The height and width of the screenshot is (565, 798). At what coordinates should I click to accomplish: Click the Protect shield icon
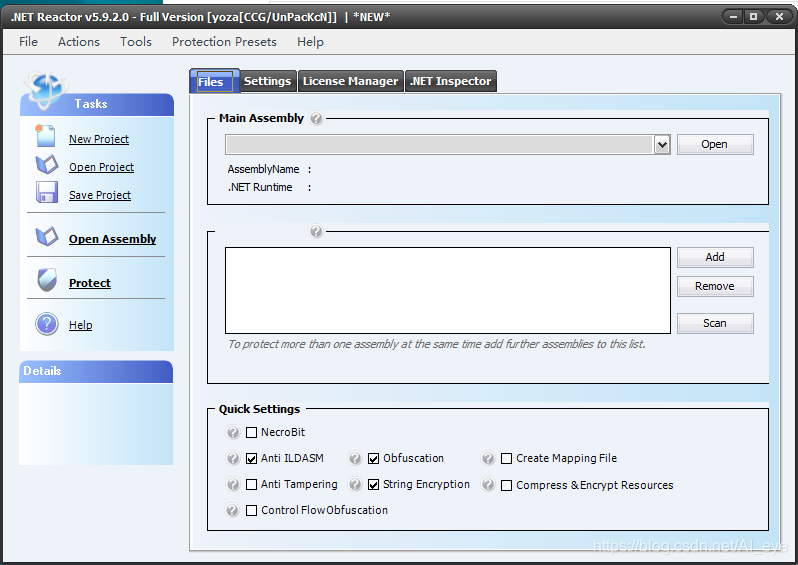click(x=47, y=280)
